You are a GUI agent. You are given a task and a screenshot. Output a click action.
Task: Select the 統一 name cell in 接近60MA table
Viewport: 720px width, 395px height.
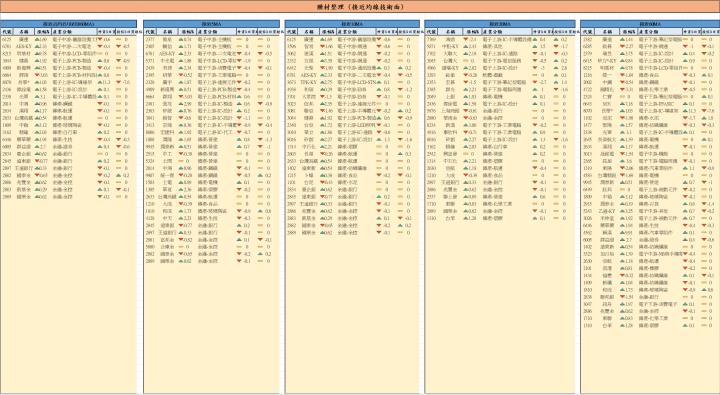[x=607, y=75]
